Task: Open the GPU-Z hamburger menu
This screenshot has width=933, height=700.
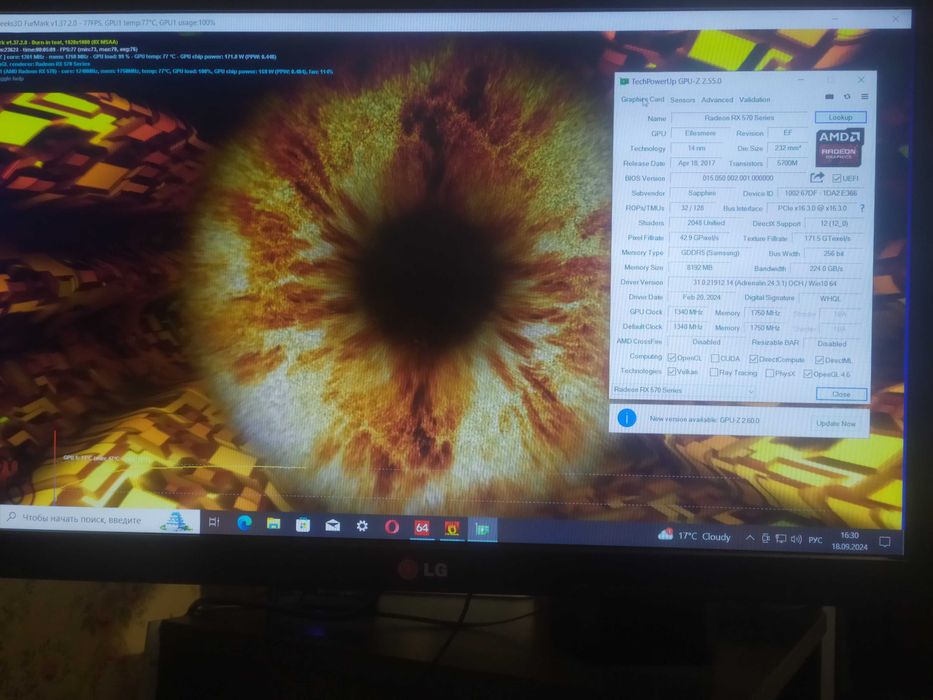Action: 864,96
